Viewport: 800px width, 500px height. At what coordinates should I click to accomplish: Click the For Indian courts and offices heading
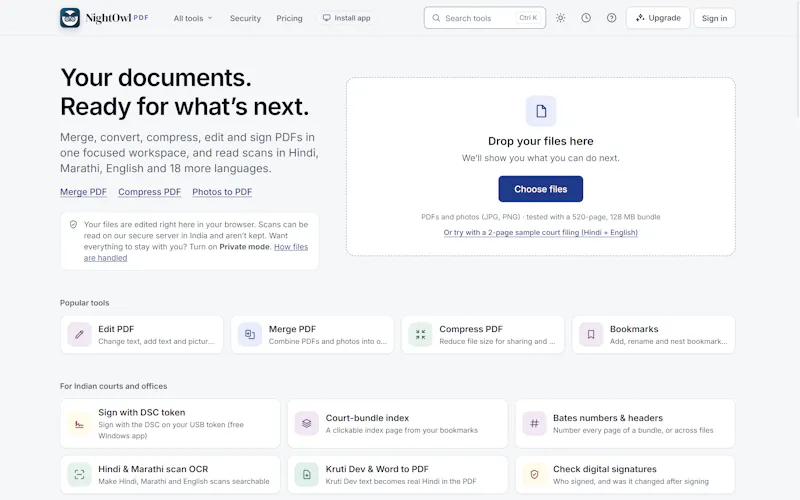pyautogui.click(x=114, y=386)
